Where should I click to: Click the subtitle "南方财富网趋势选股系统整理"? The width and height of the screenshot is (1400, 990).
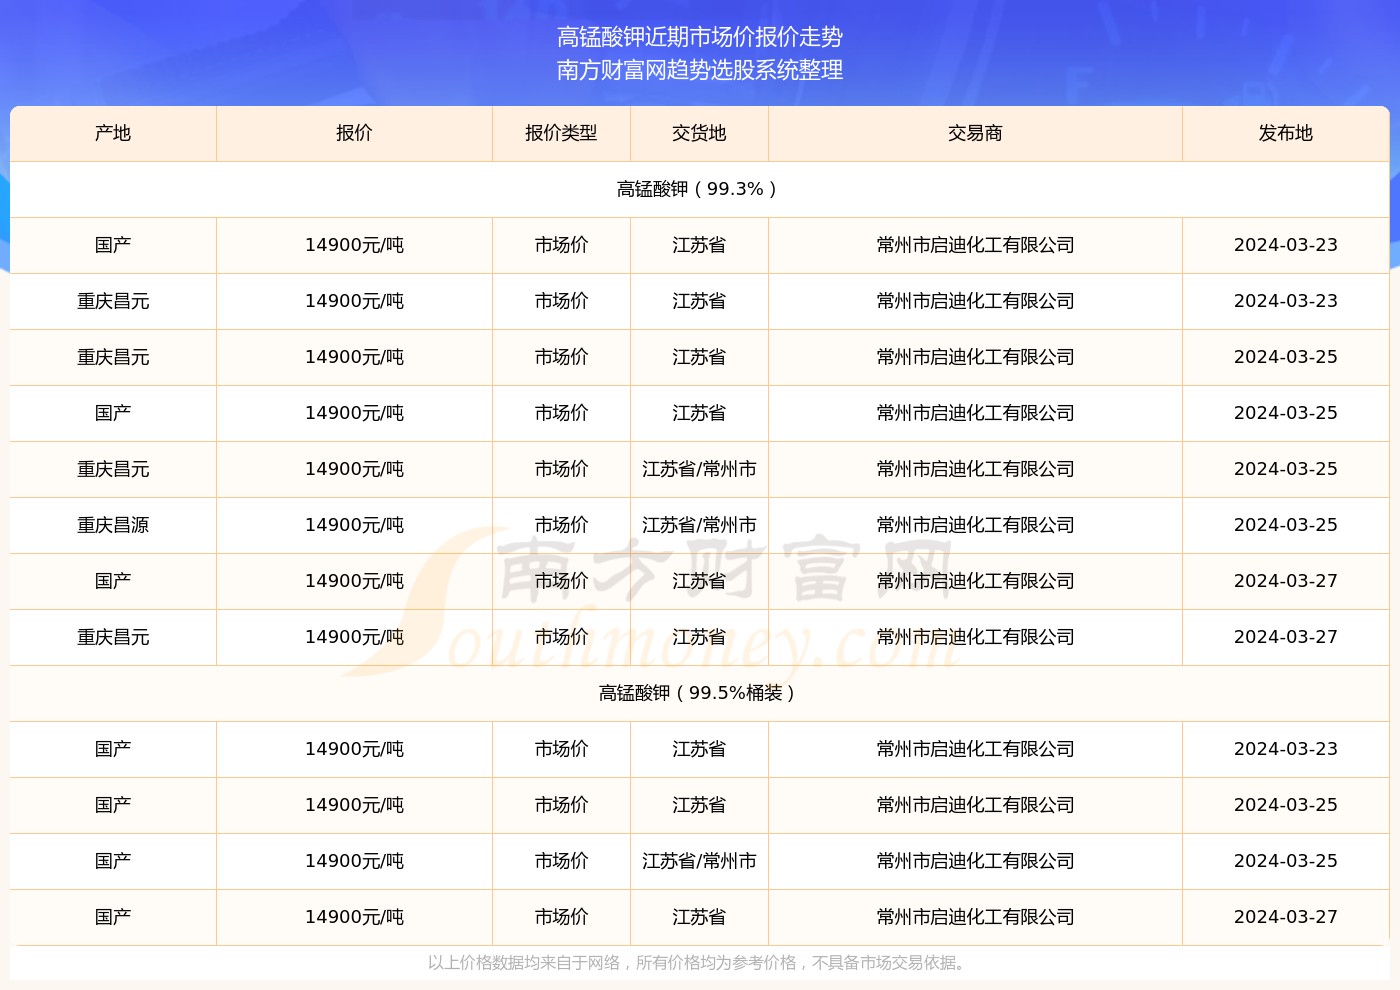(x=700, y=70)
